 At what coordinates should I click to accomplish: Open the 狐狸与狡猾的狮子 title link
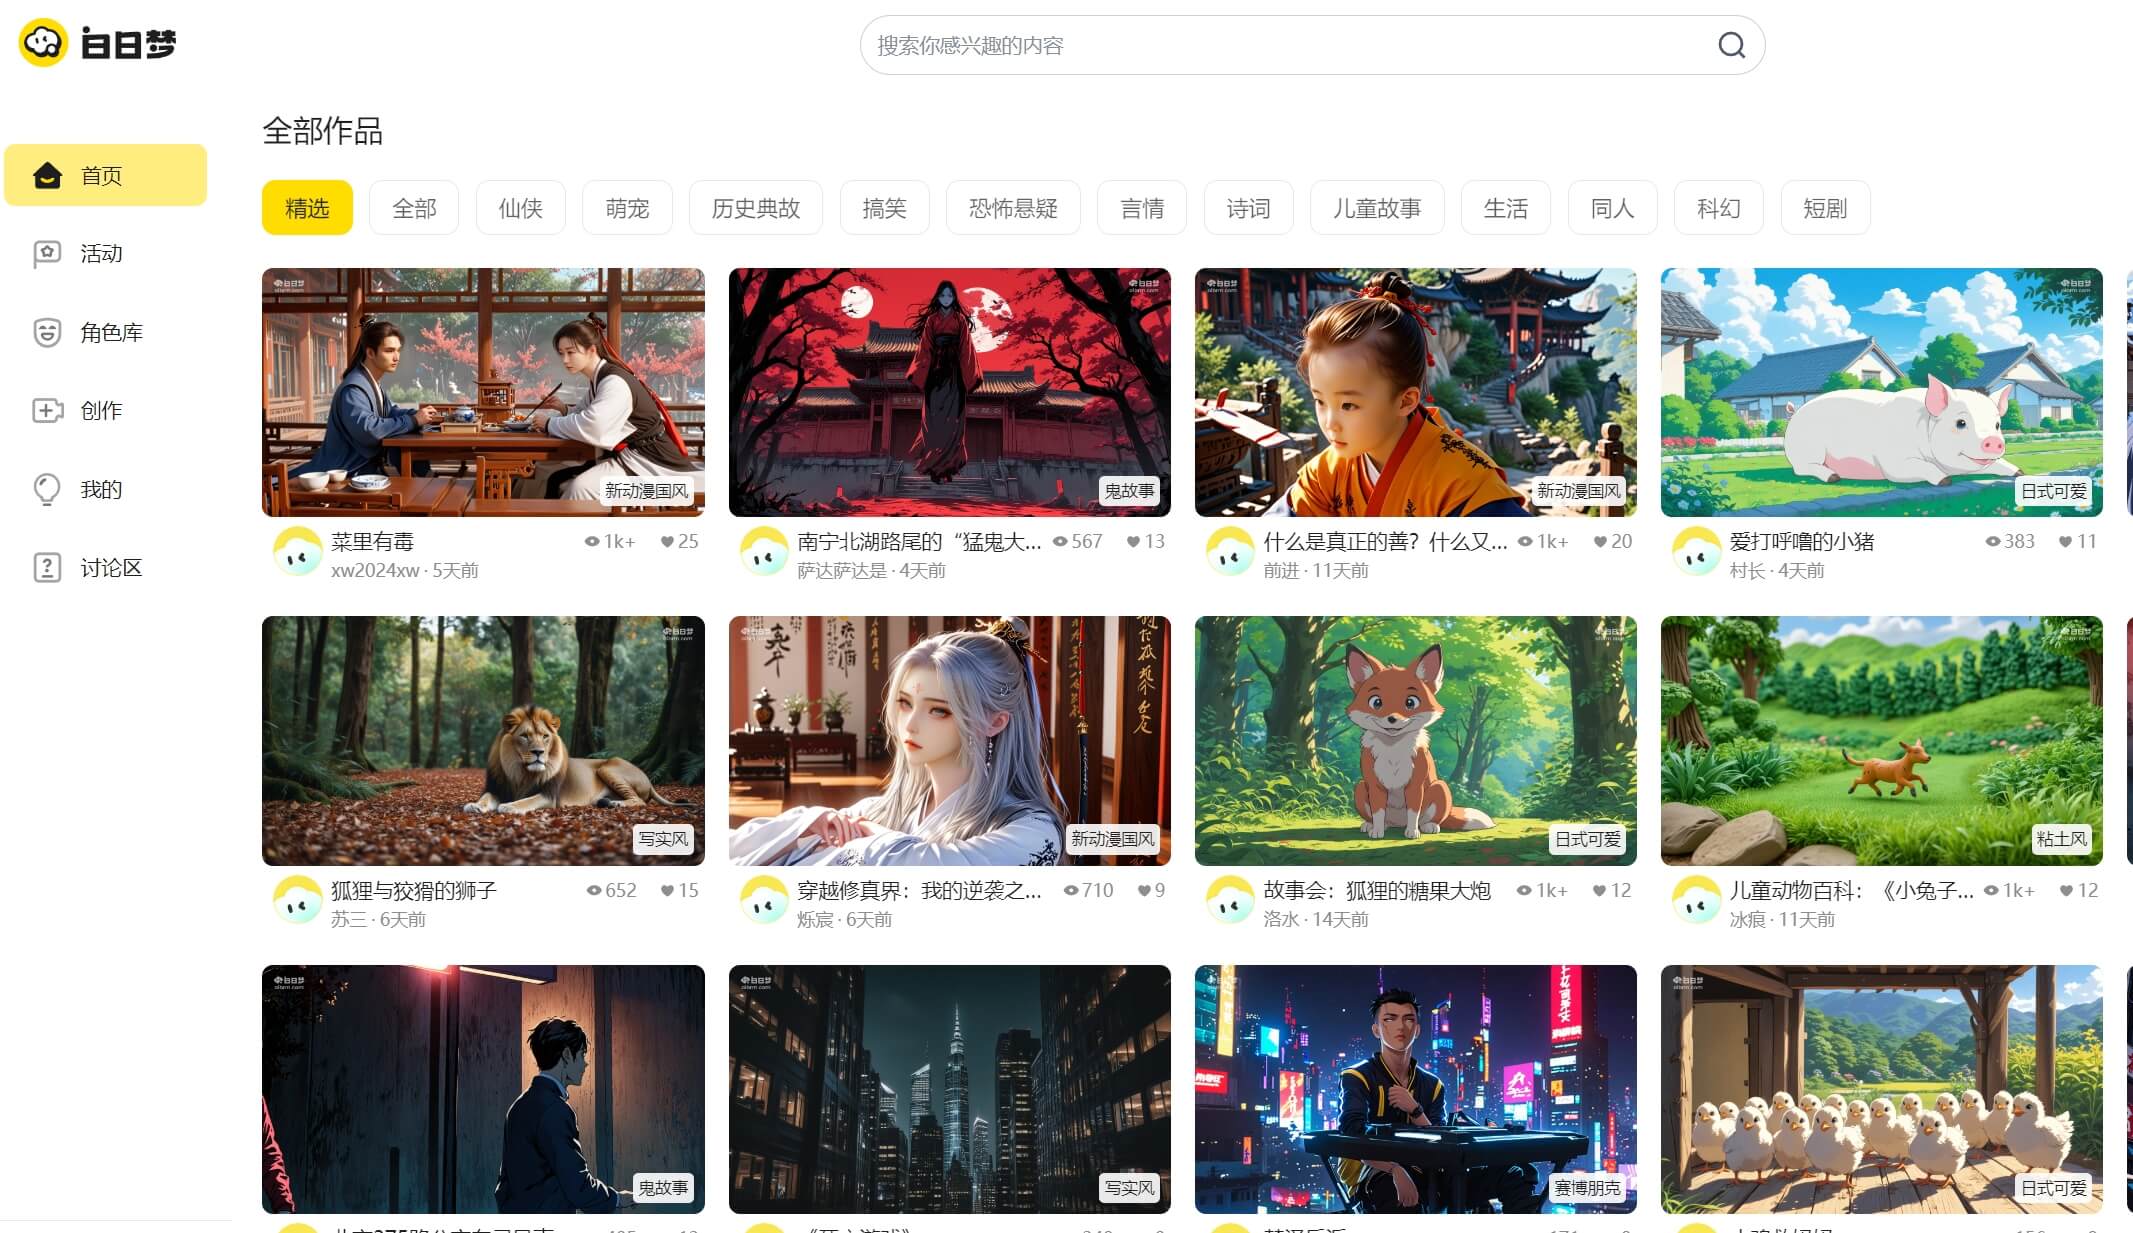(x=413, y=890)
